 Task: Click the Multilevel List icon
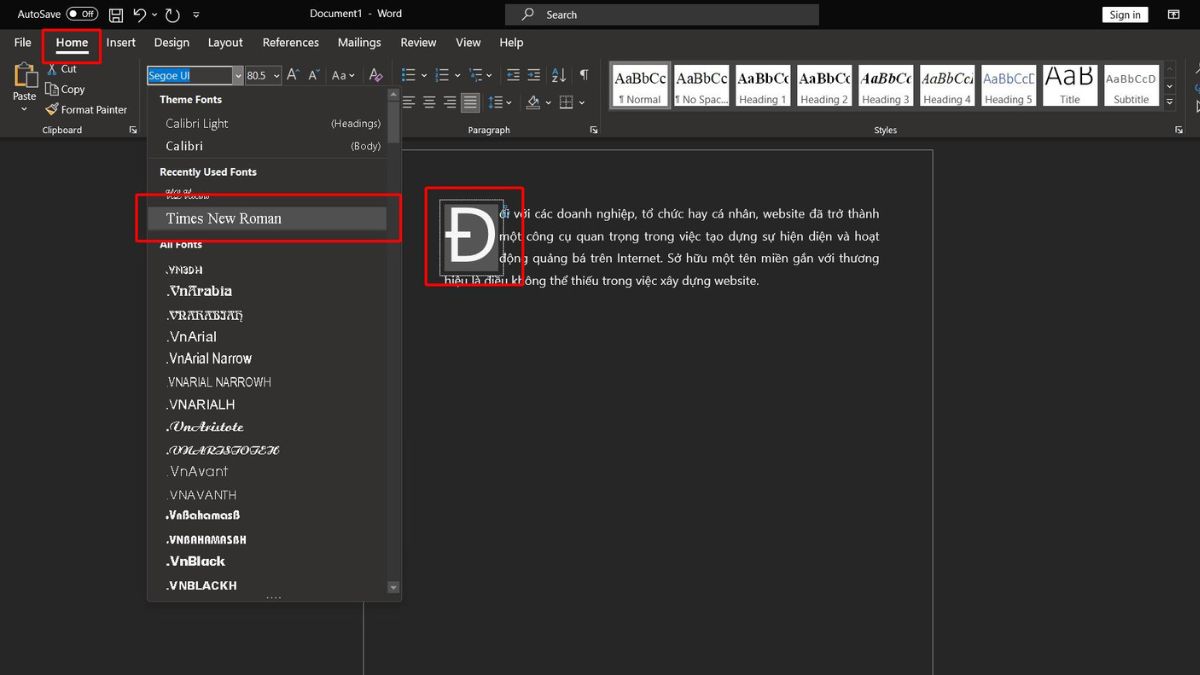pyautogui.click(x=475, y=75)
